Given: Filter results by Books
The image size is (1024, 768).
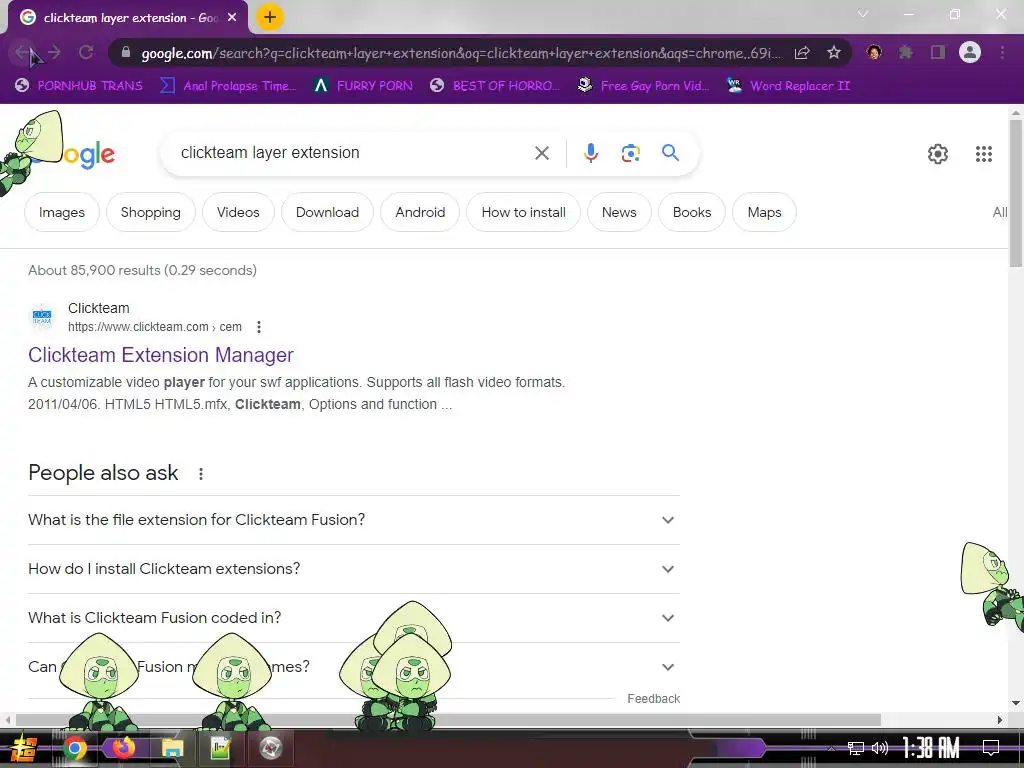Looking at the screenshot, I should pos(692,212).
